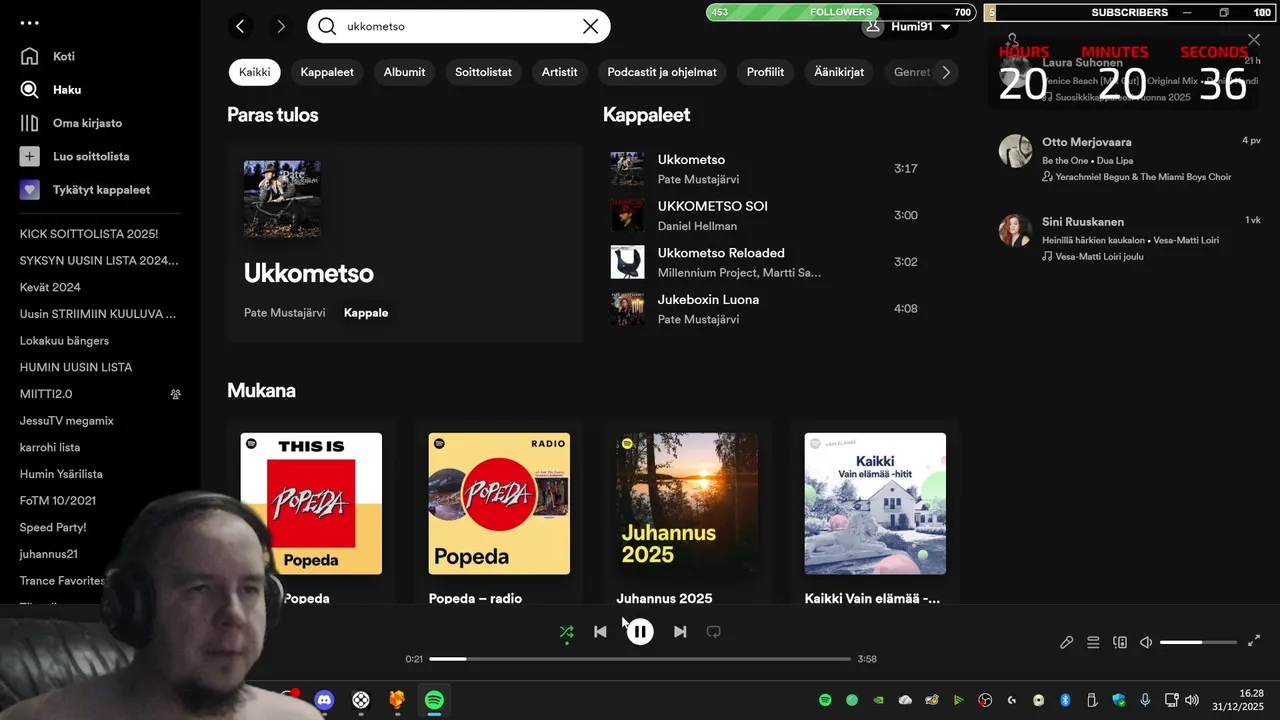Open Windows Security shield tray icon

[x=1118, y=700]
